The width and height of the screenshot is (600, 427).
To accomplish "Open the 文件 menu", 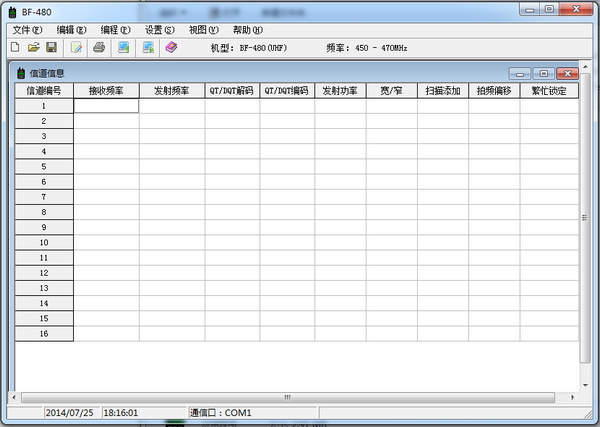I will pyautogui.click(x=27, y=30).
